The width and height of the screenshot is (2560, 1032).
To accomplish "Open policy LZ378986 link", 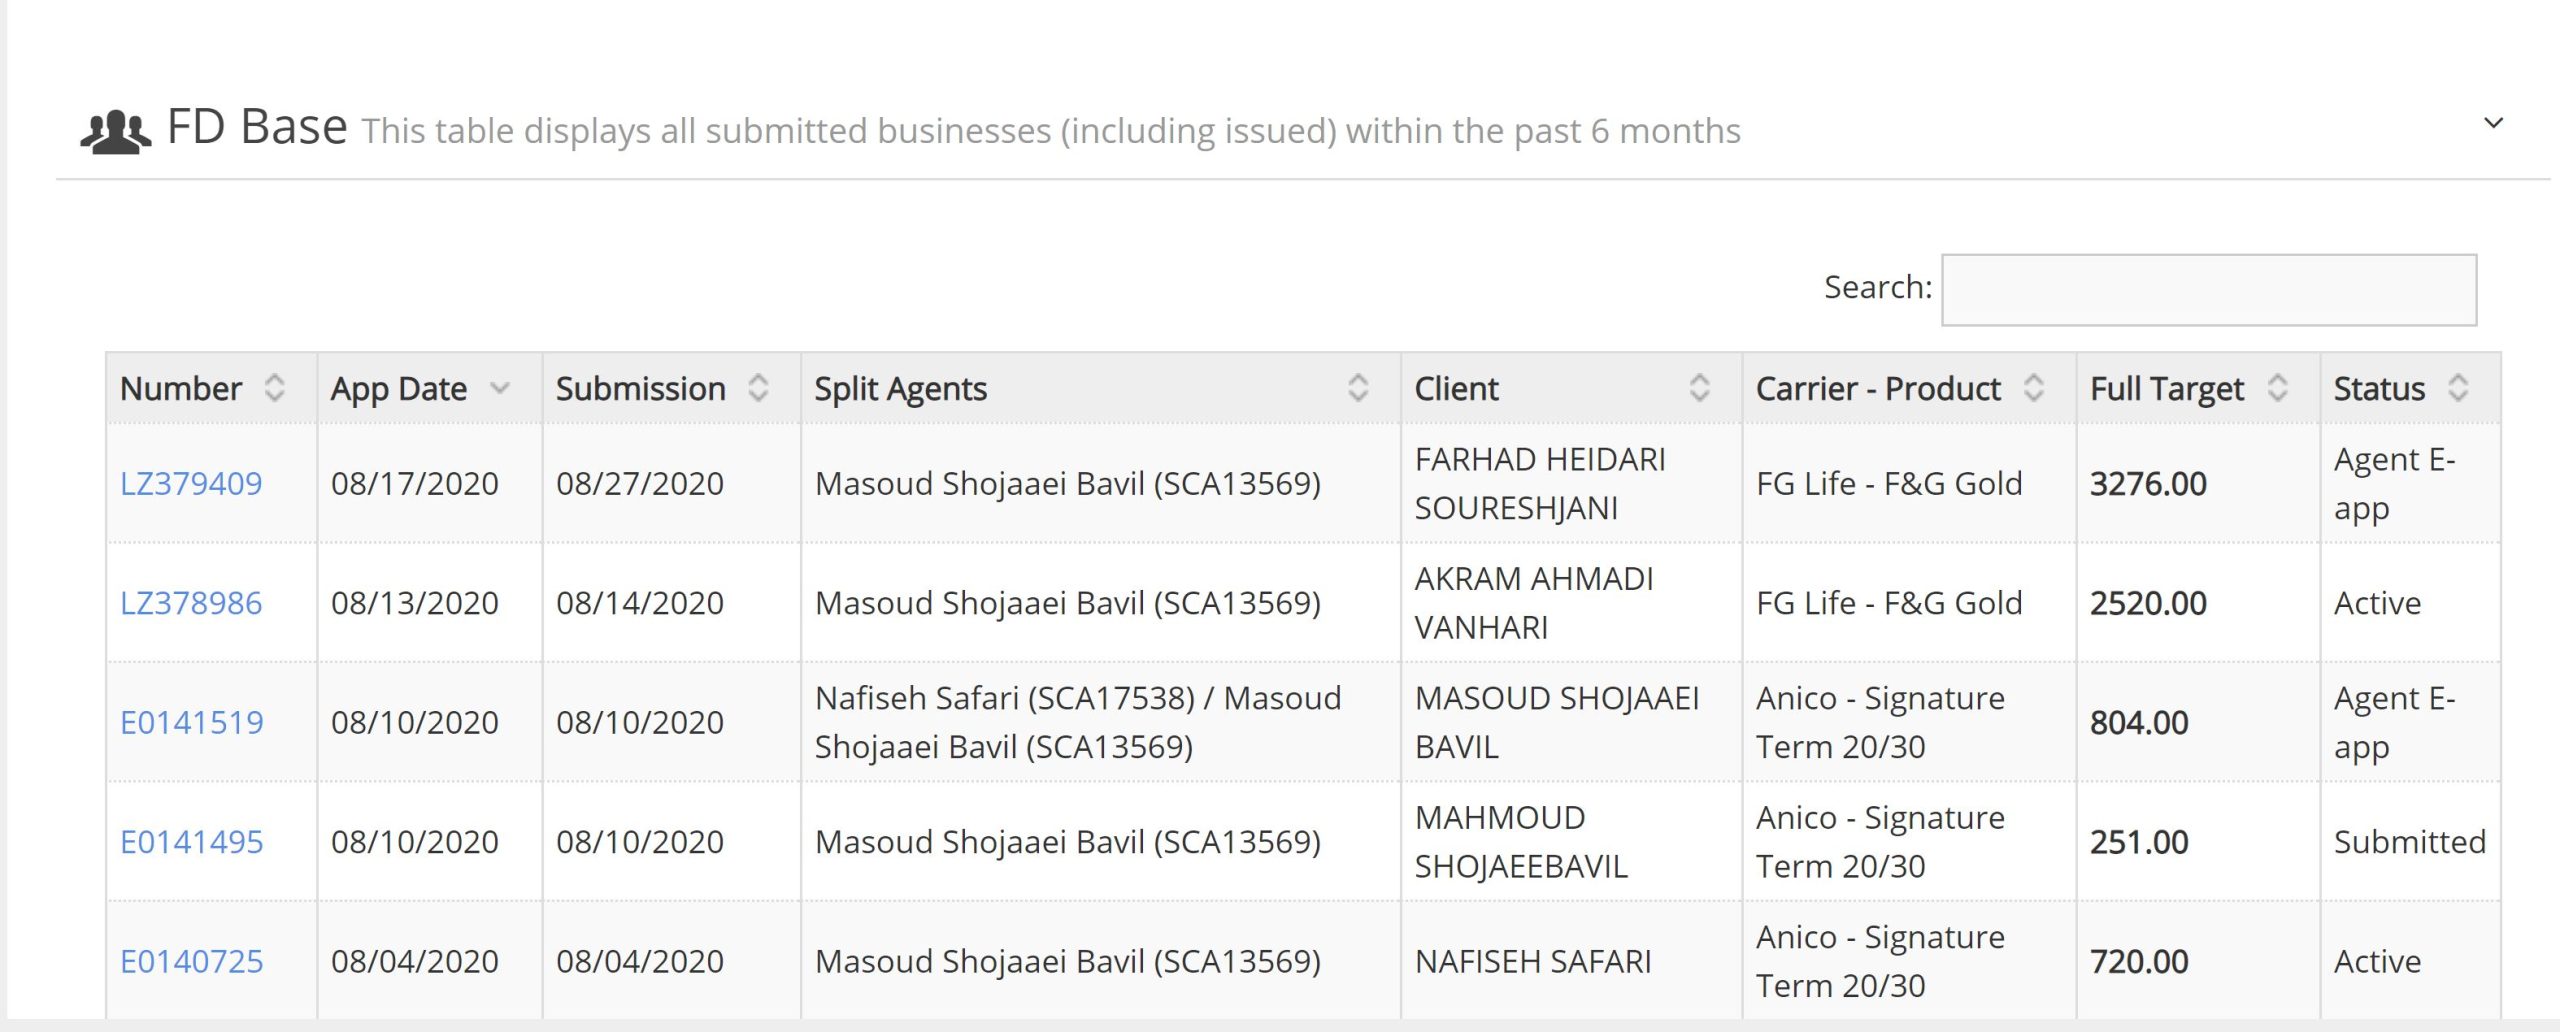I will [x=191, y=603].
